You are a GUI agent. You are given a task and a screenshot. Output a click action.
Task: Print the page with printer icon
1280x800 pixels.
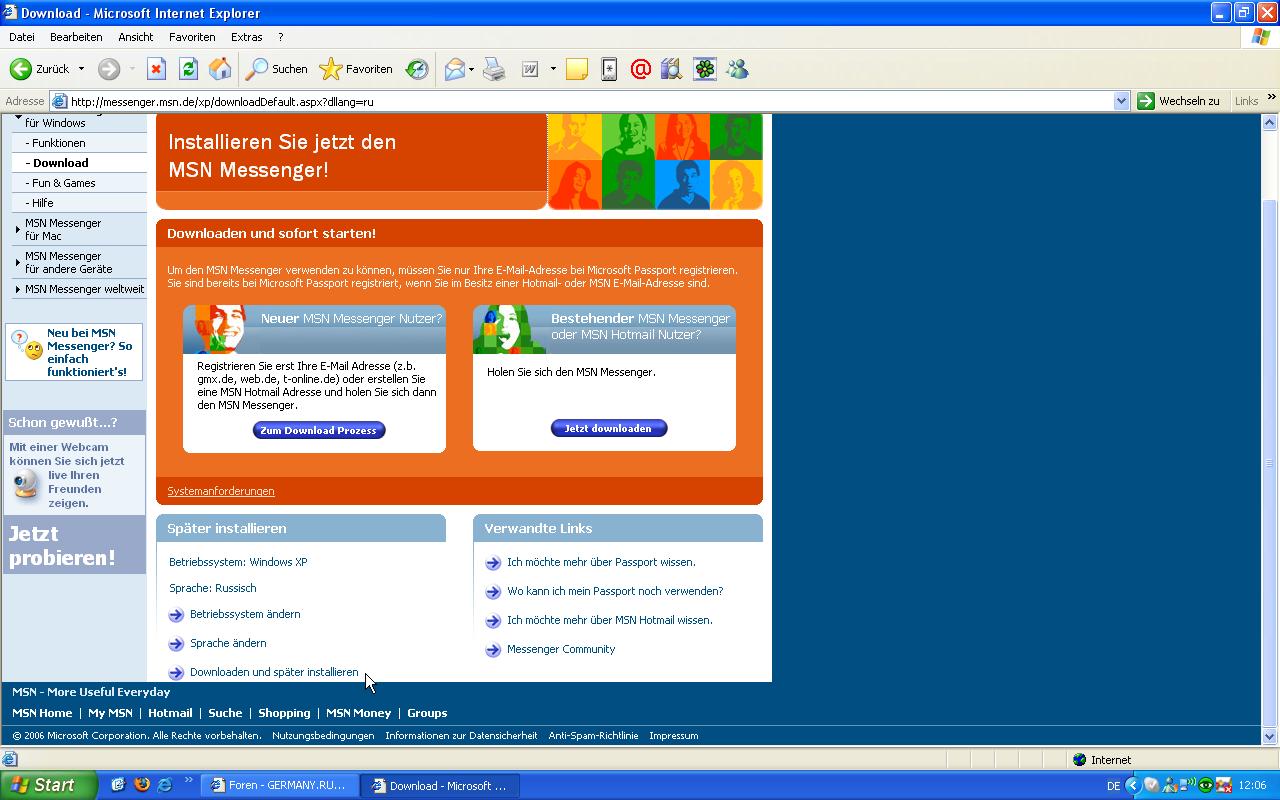pos(494,69)
